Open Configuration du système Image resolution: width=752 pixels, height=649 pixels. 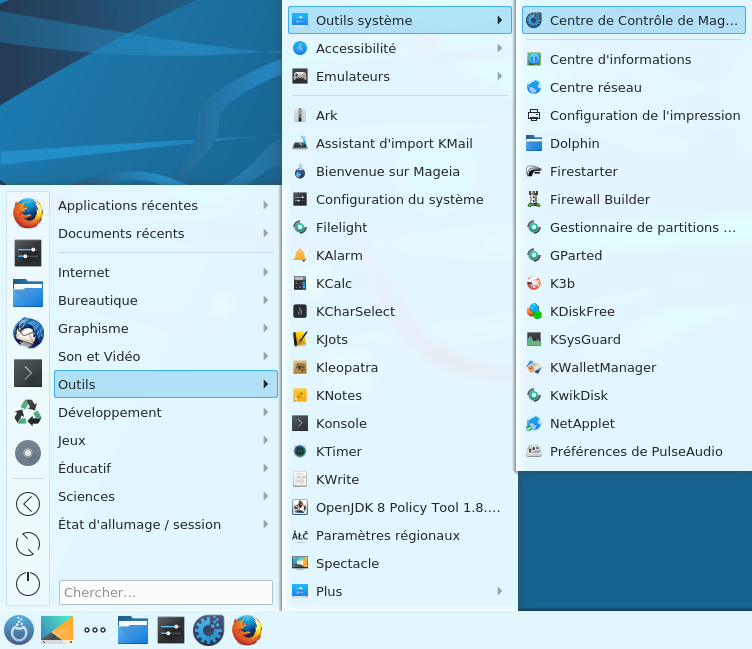point(400,200)
